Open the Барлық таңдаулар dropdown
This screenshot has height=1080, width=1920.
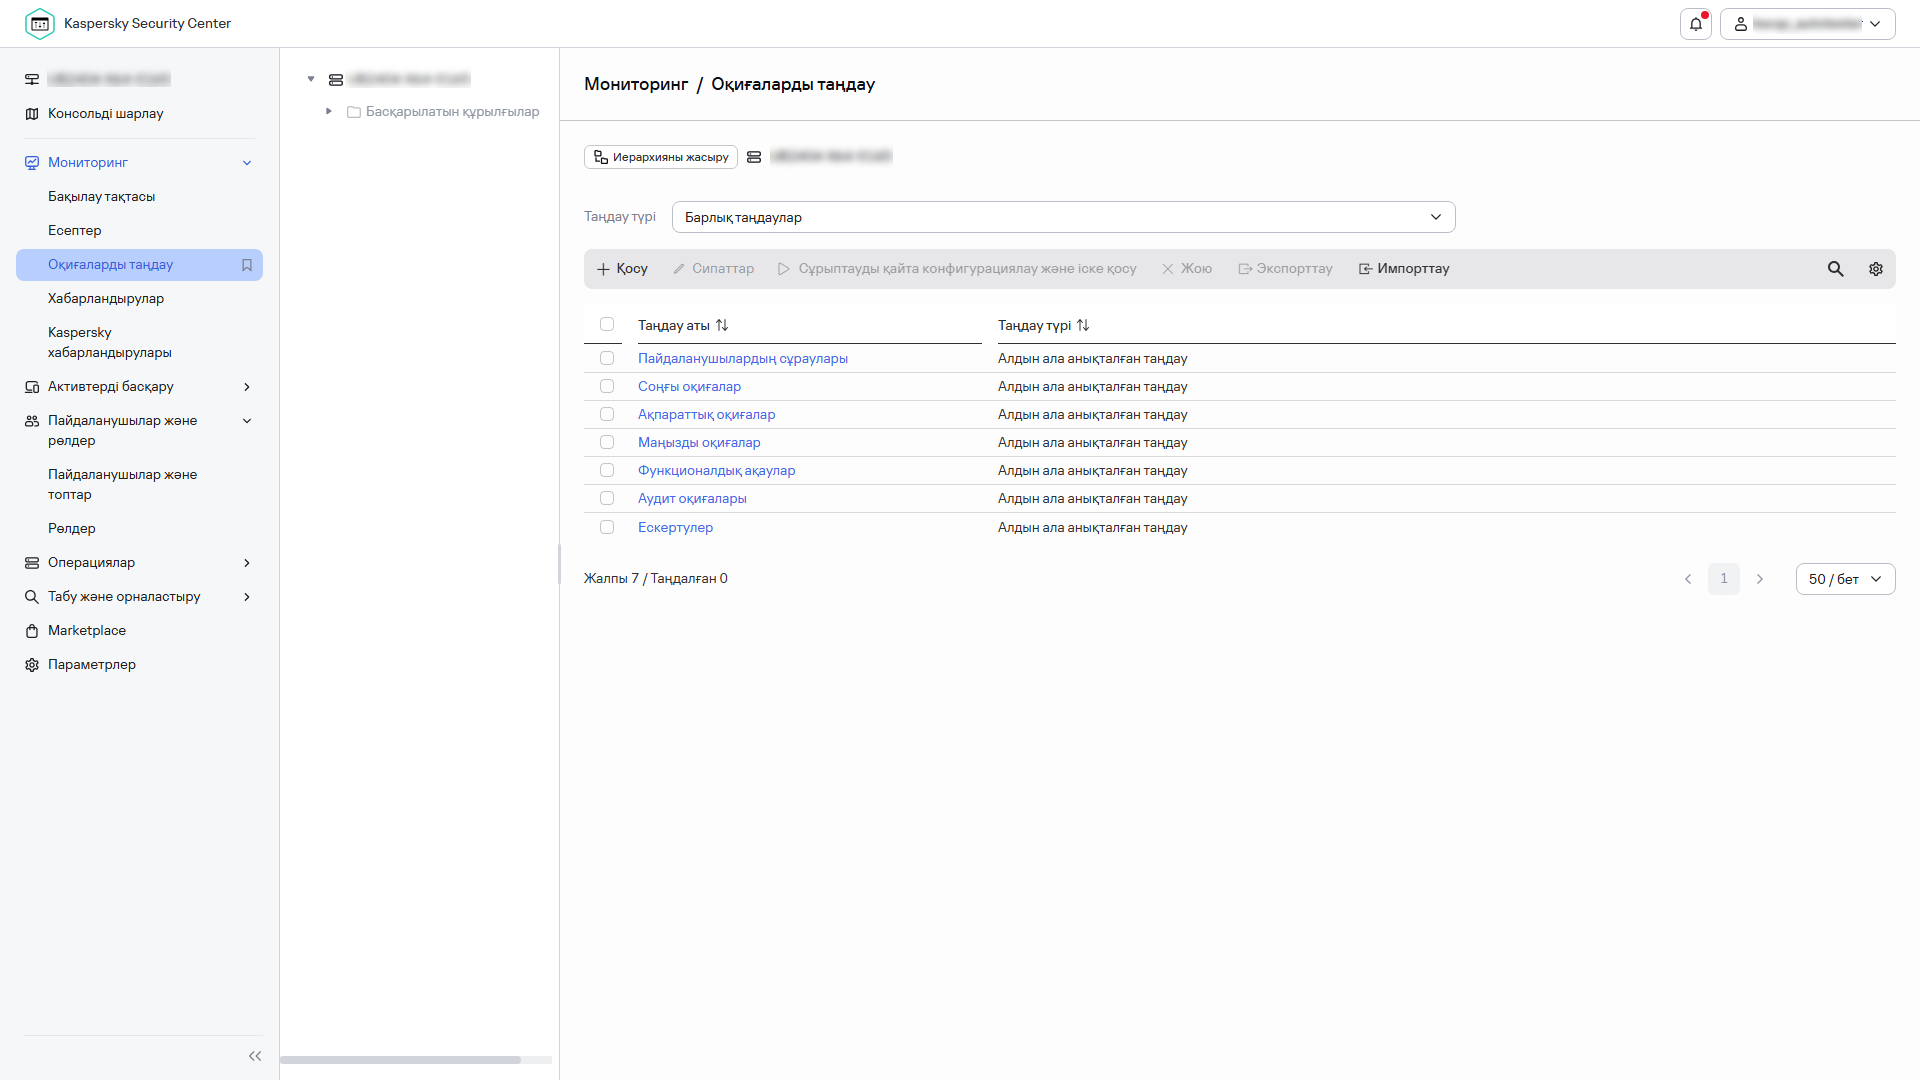click(x=1063, y=217)
